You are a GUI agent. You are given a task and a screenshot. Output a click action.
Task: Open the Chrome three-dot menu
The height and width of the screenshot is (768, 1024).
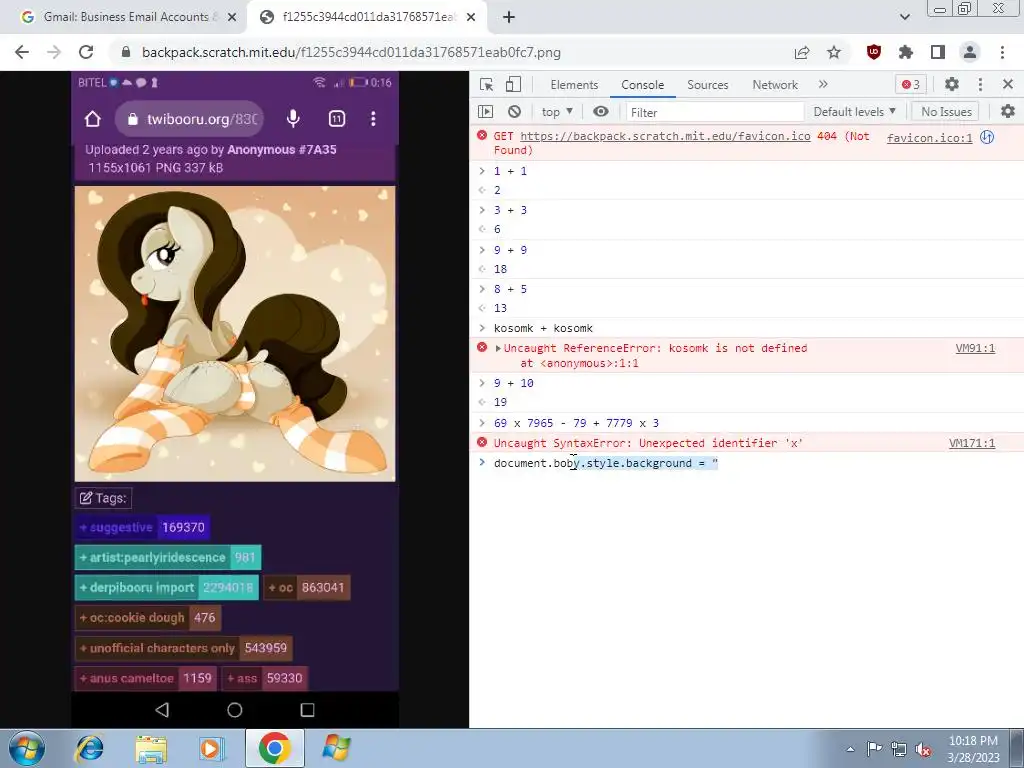coord(1002,52)
